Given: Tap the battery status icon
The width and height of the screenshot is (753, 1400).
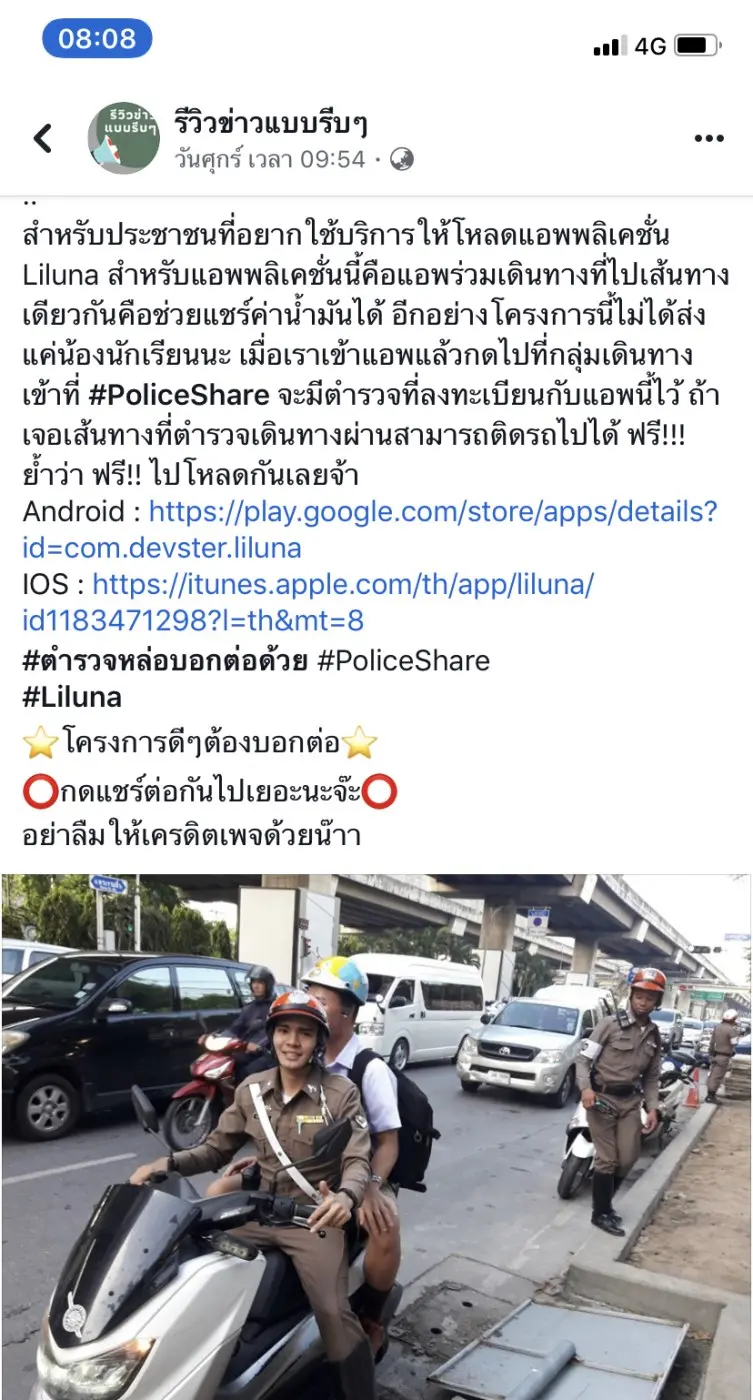Looking at the screenshot, I should pyautogui.click(x=697, y=45).
